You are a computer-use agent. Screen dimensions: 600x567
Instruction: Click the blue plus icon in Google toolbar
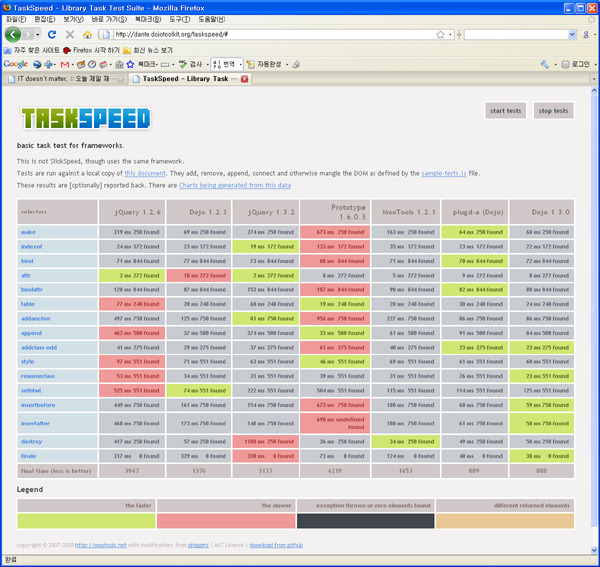[x=48, y=64]
